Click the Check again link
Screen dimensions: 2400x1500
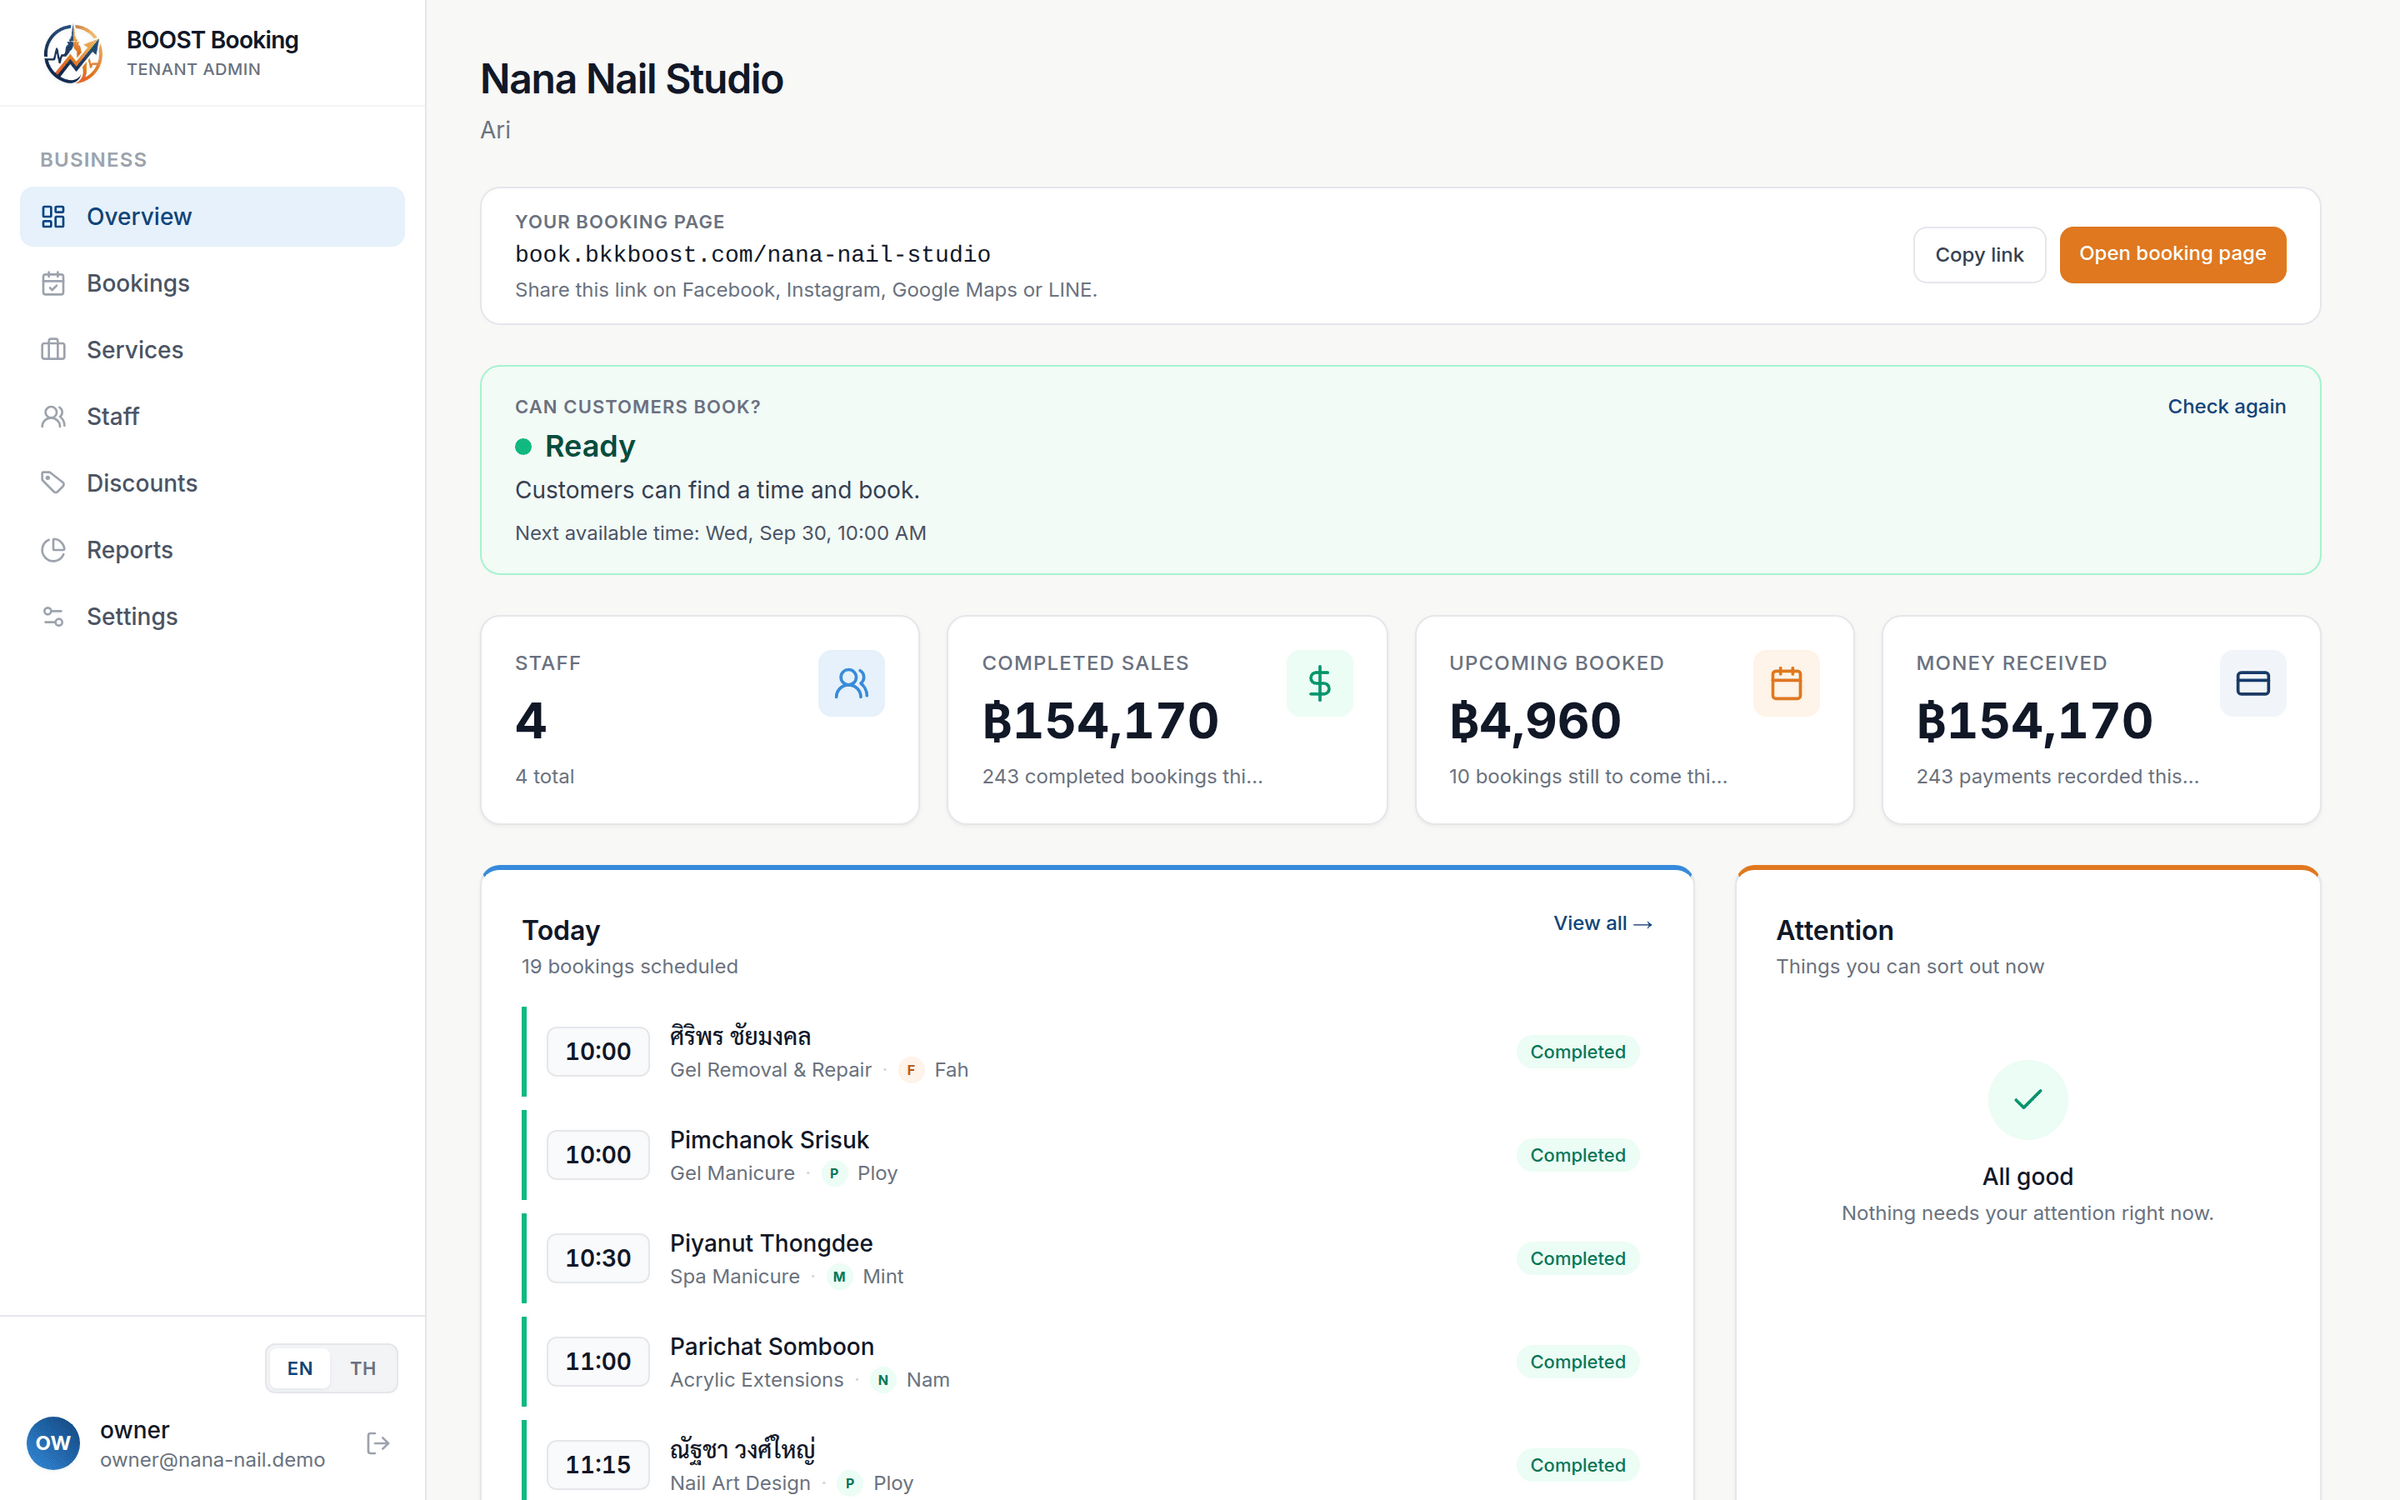[2226, 406]
